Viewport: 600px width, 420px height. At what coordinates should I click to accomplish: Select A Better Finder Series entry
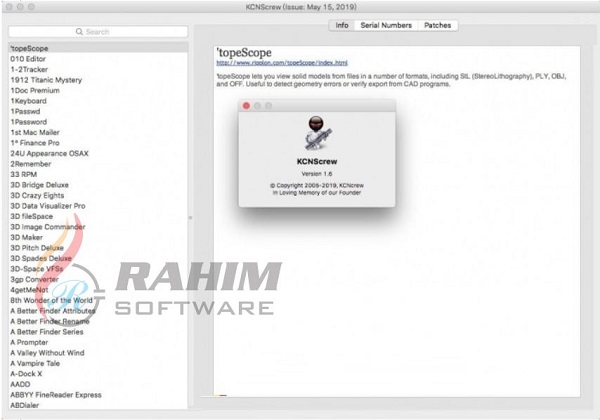(98, 332)
